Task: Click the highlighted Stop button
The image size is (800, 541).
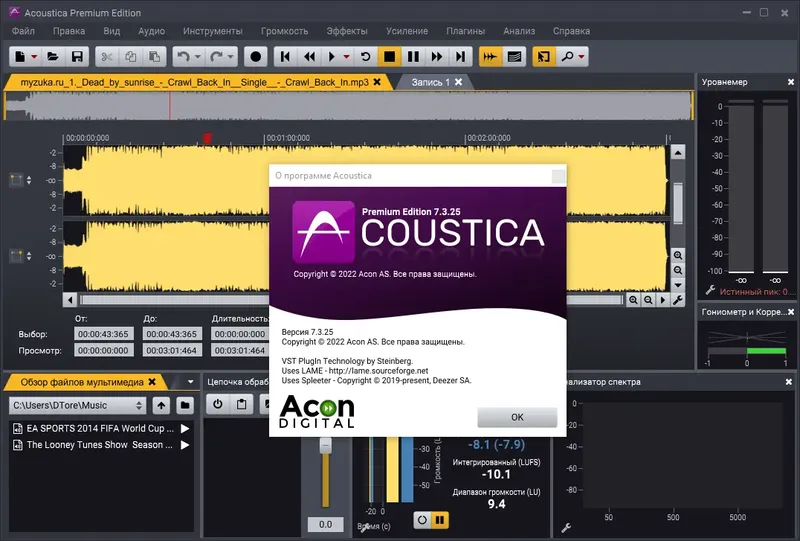Action: (x=389, y=57)
